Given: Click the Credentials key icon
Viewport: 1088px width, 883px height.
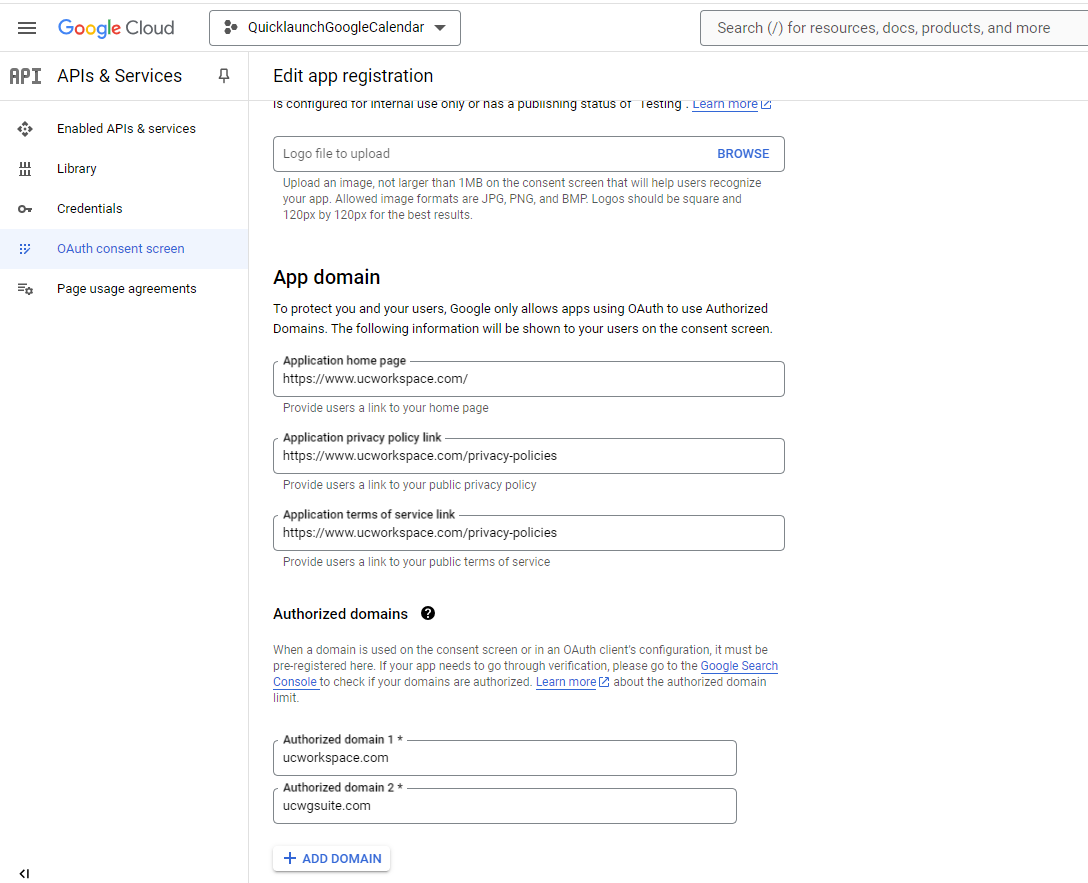Looking at the screenshot, I should coord(25,209).
